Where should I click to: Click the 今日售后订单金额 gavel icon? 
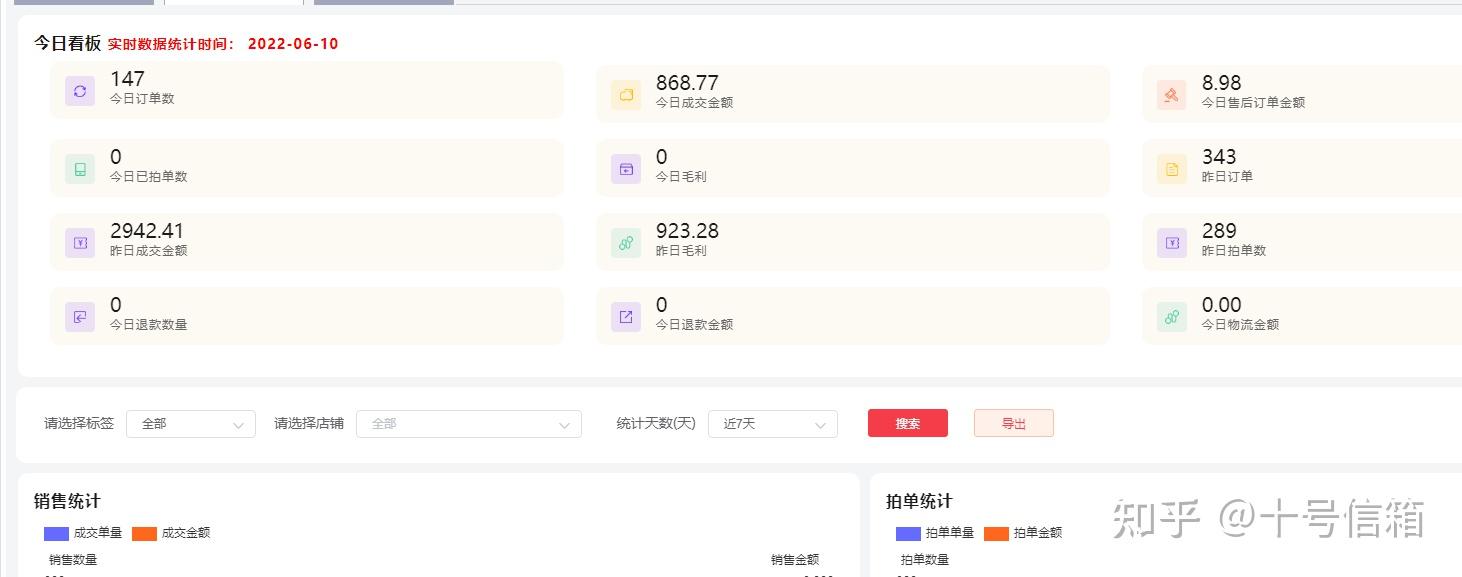click(x=1172, y=95)
